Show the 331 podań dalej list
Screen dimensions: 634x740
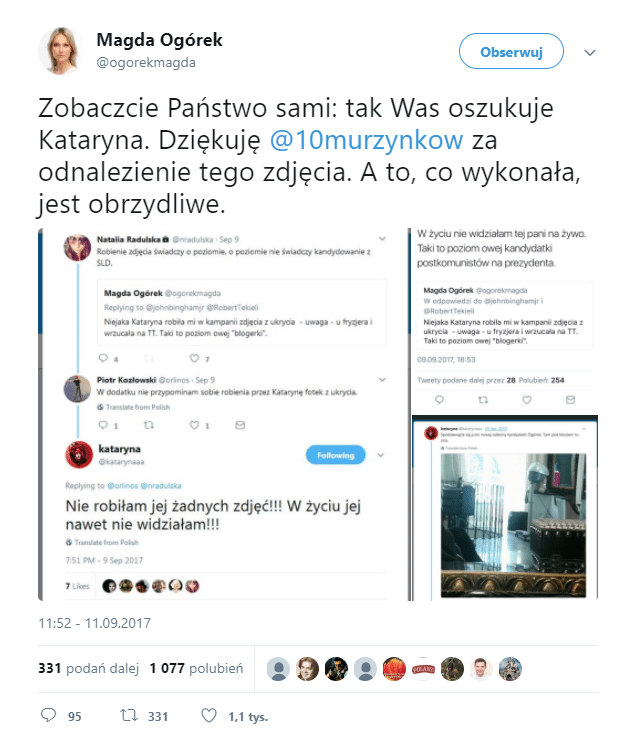click(89, 669)
